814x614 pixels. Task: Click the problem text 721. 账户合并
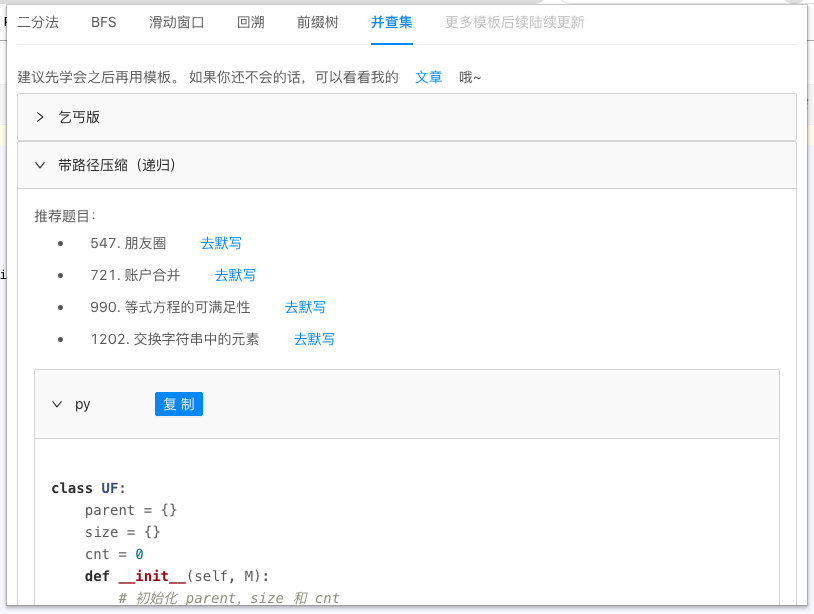(135, 275)
